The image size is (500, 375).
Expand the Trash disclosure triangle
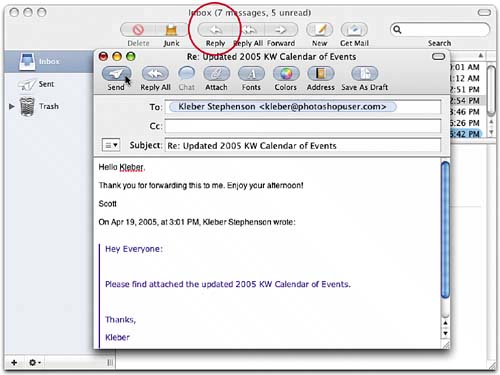[12, 106]
